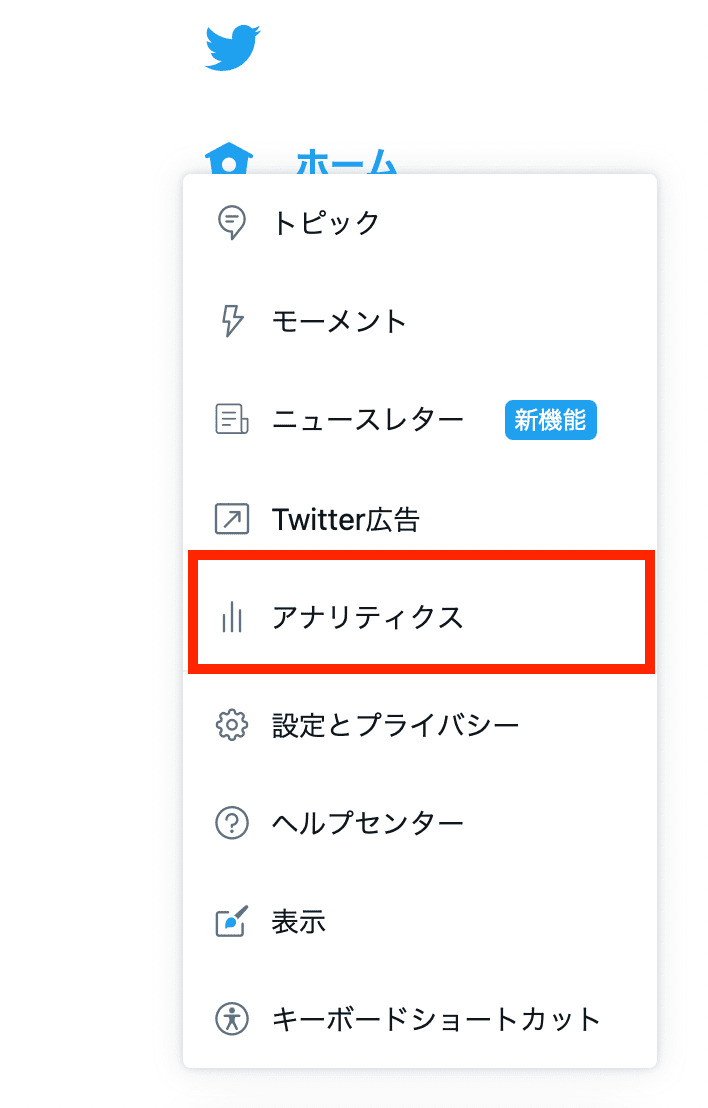This screenshot has width=708, height=1108.
Task: Open the トピック menu item
Action: (x=326, y=222)
